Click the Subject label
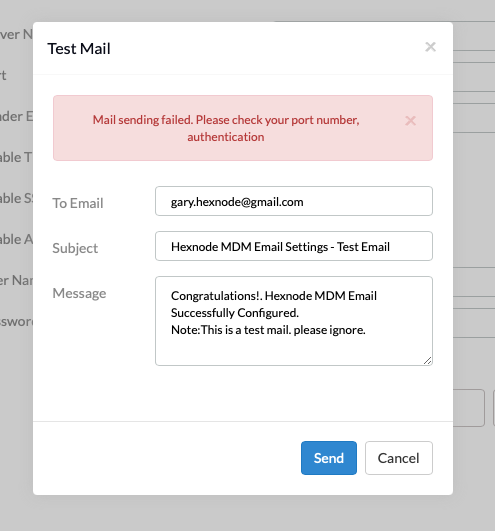The image size is (495, 531). (75, 248)
